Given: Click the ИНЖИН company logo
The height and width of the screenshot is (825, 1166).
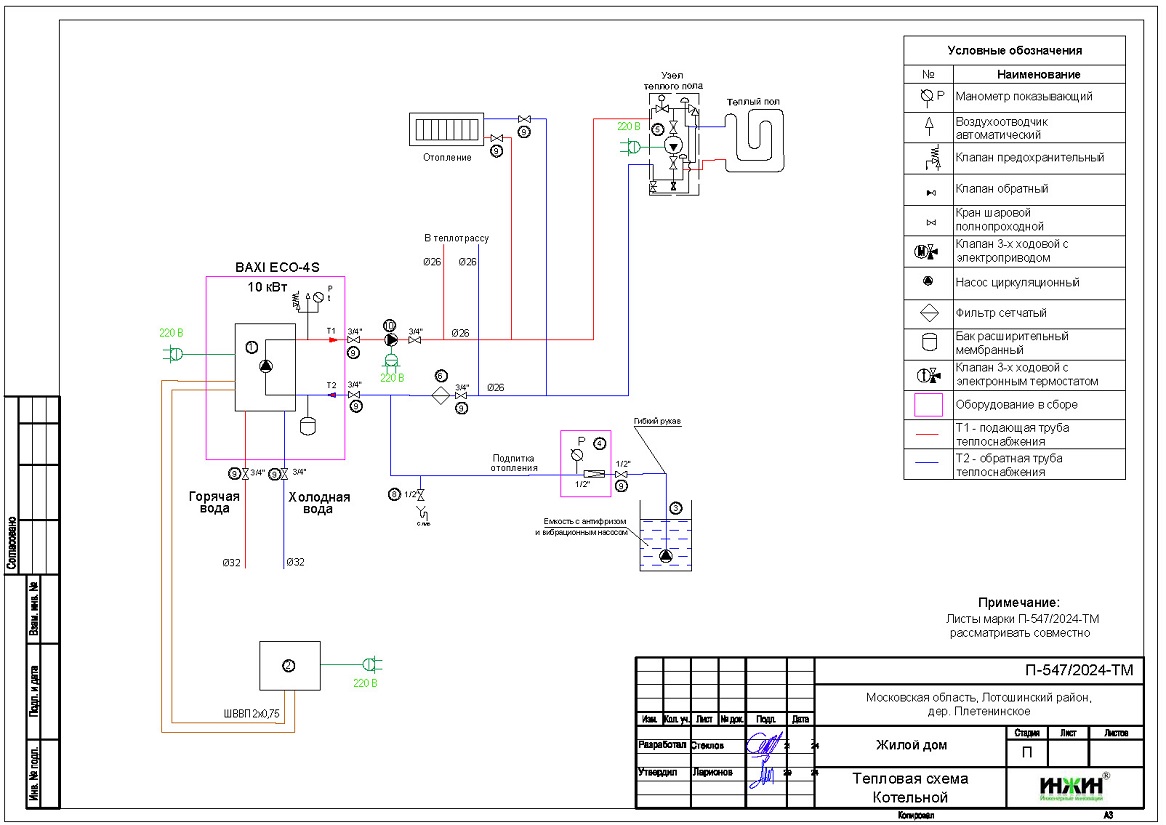Looking at the screenshot, I should click(x=1071, y=787).
